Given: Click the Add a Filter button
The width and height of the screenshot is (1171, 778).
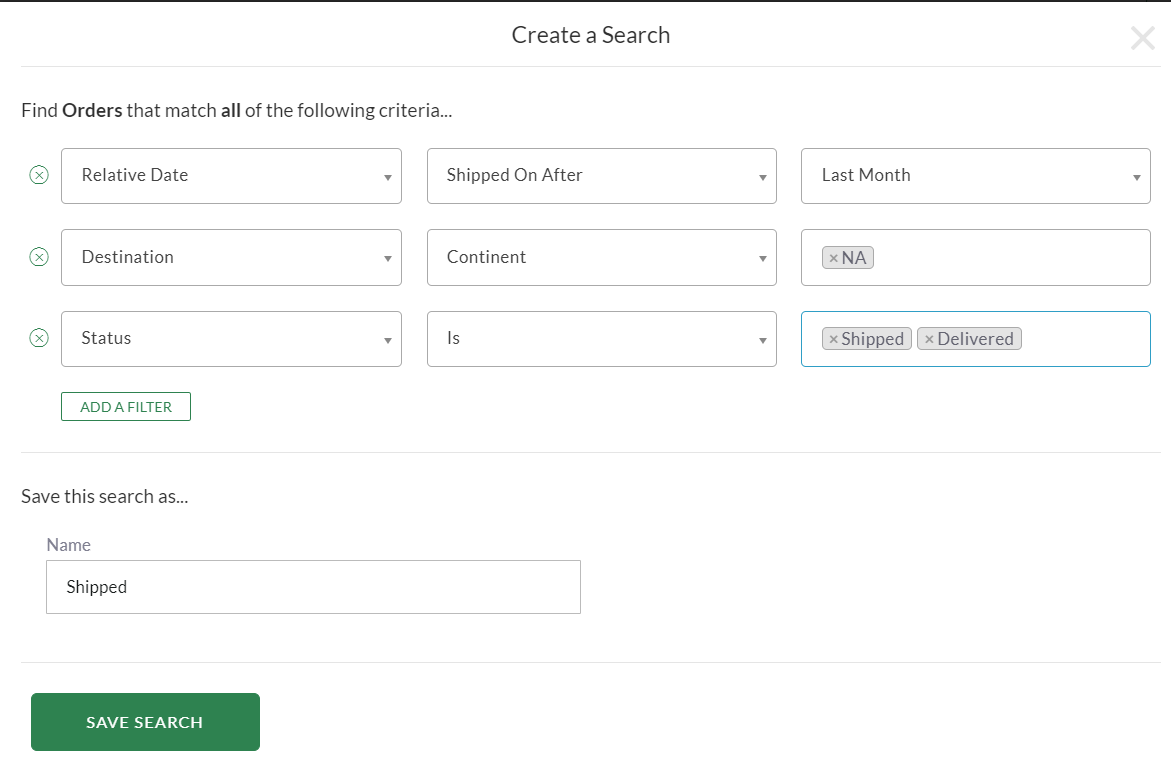Looking at the screenshot, I should [126, 407].
